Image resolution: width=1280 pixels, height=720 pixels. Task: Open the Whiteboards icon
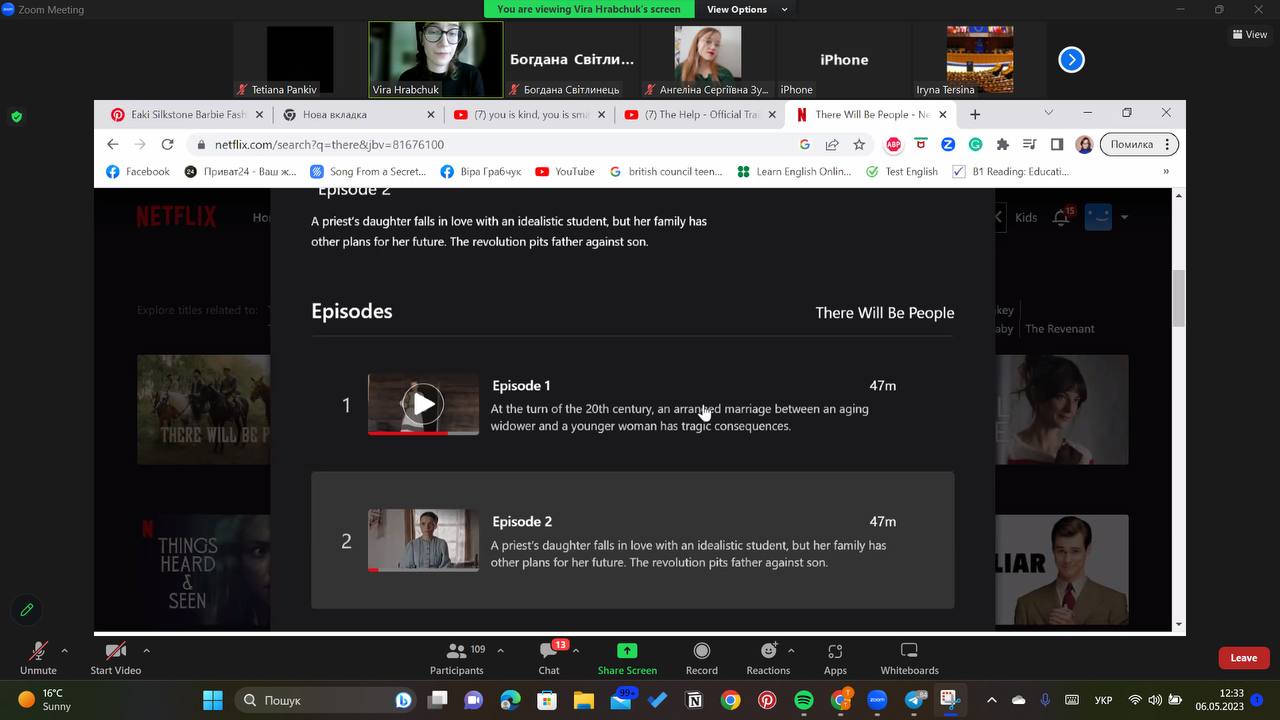(909, 651)
